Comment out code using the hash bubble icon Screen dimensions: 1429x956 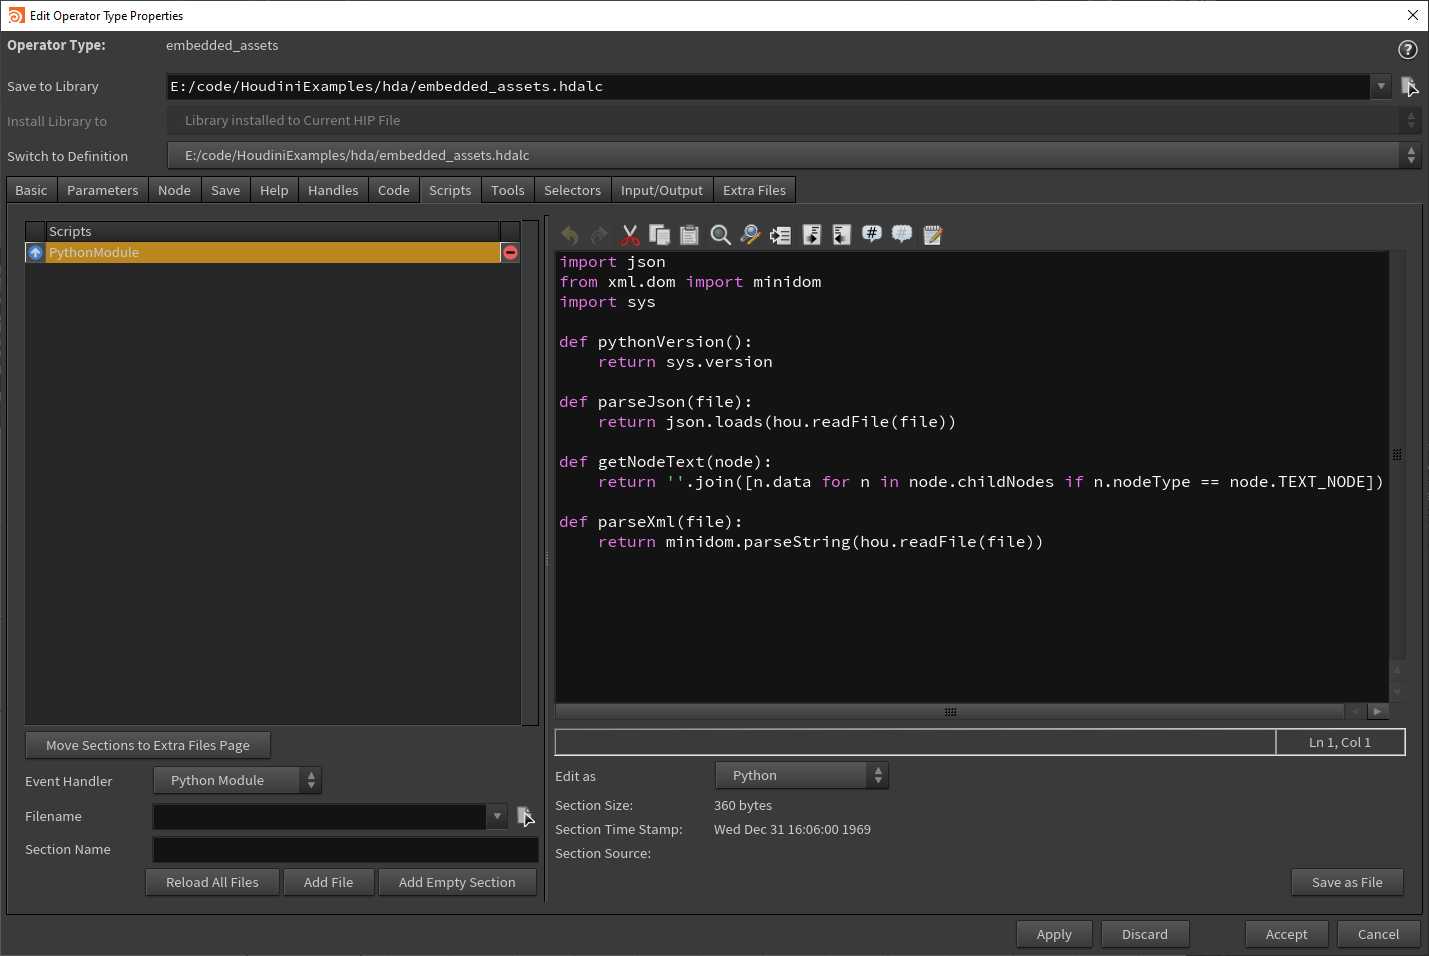point(870,234)
